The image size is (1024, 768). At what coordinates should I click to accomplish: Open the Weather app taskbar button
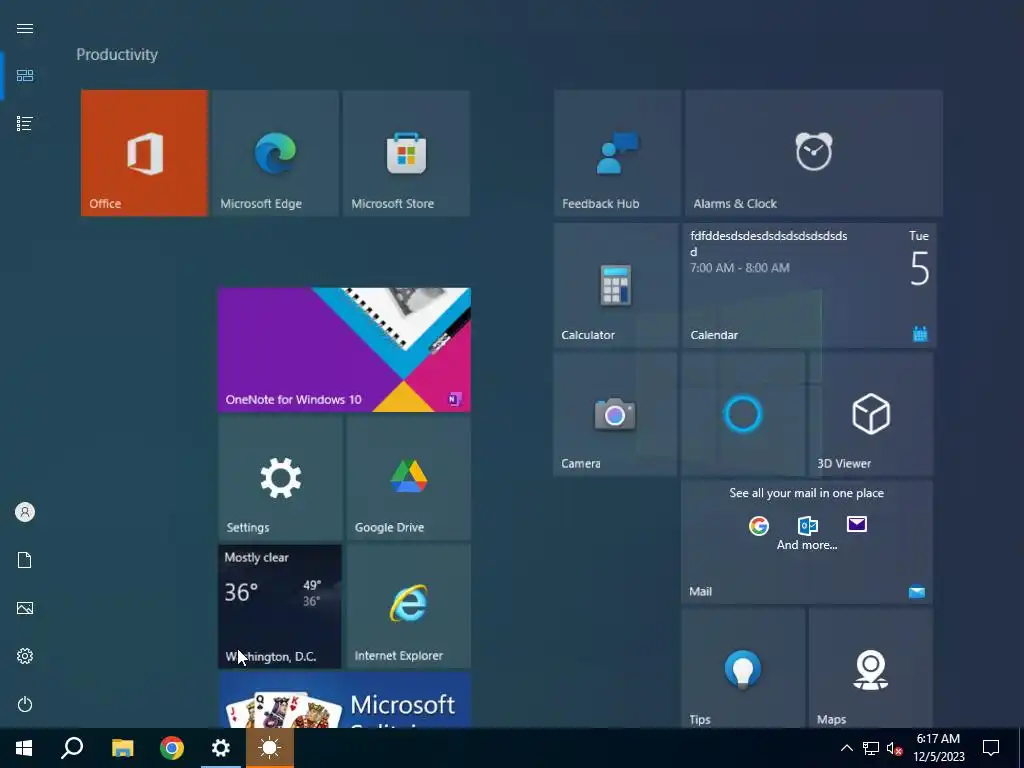(x=270, y=748)
